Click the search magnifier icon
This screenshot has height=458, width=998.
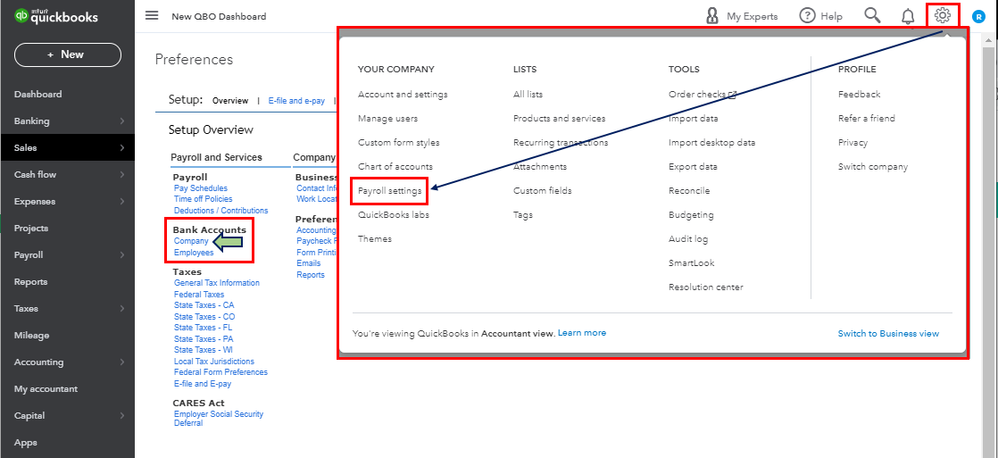click(872, 16)
